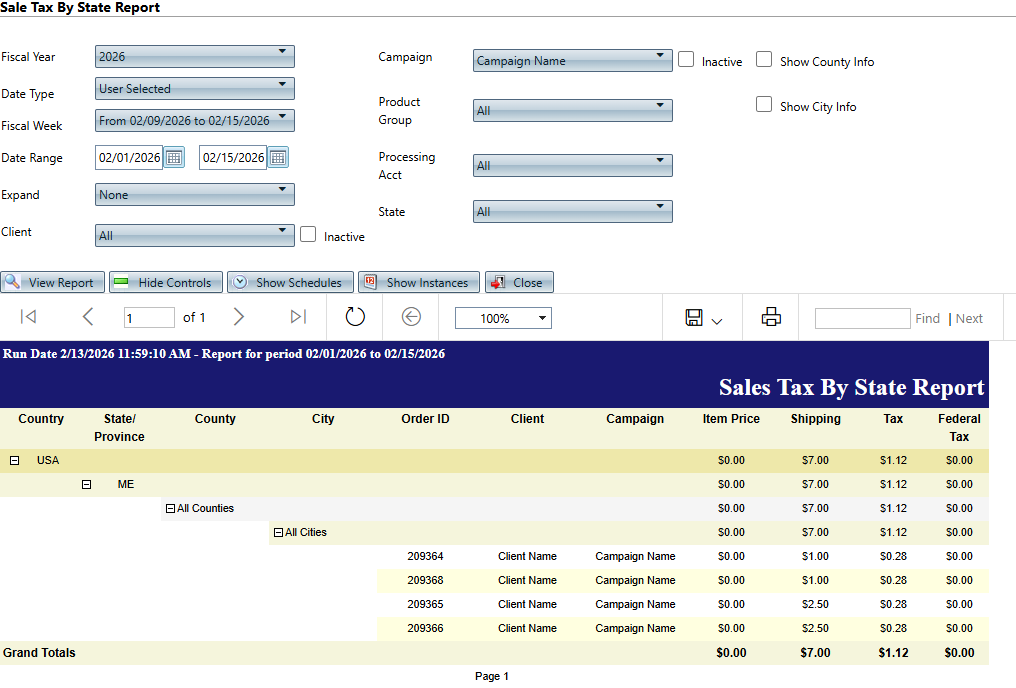Jump to last report page

[x=298, y=317]
